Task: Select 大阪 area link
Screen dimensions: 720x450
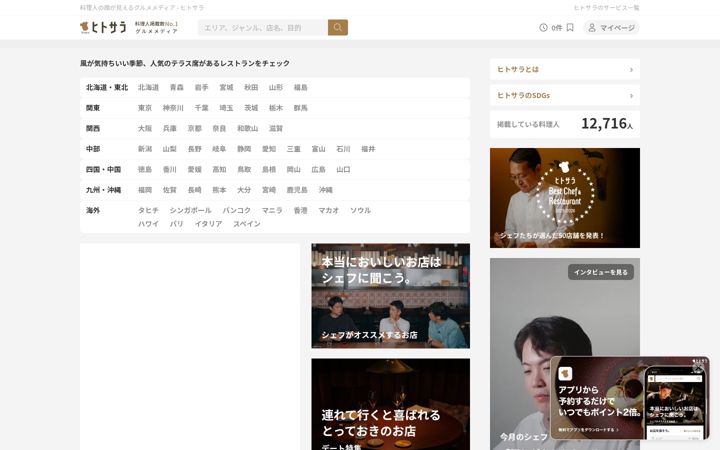Action: (x=145, y=129)
